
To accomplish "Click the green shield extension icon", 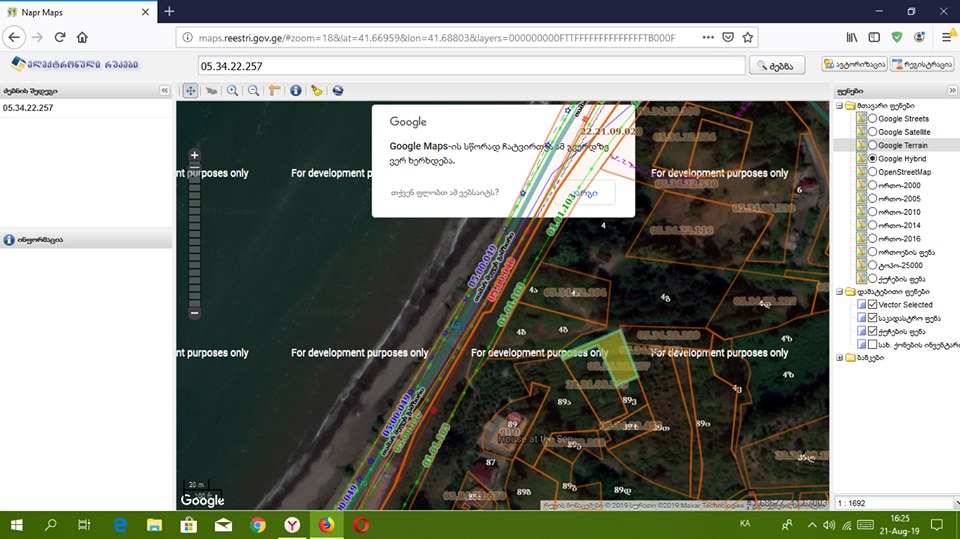I will pos(897,37).
